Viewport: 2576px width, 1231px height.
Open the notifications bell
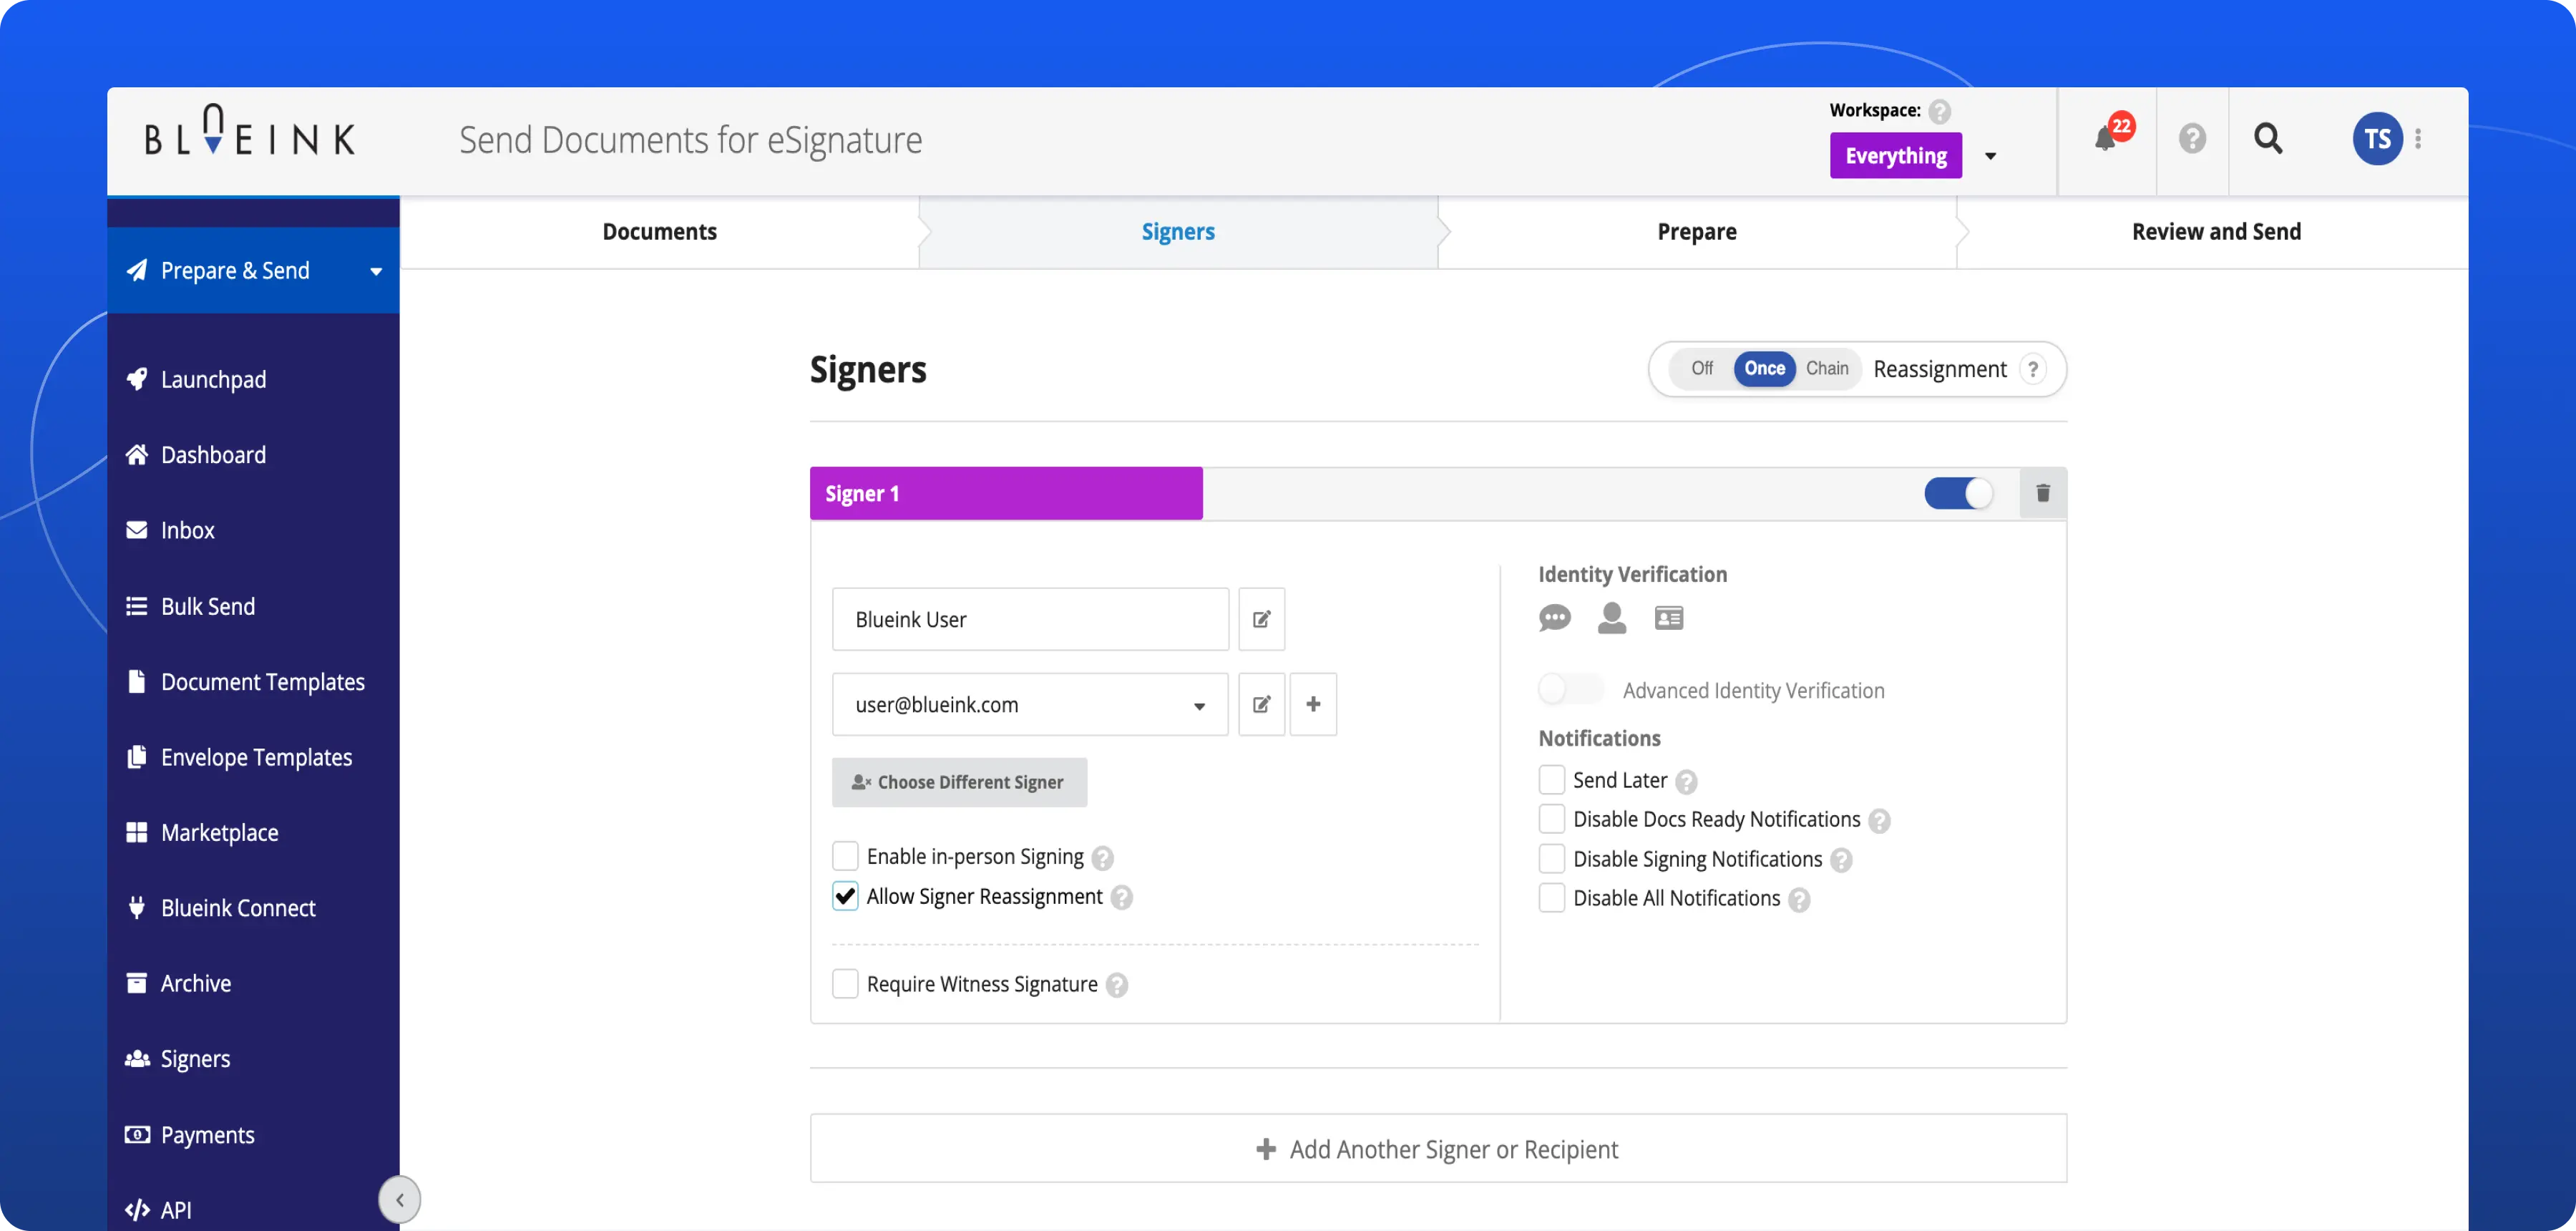(x=2106, y=138)
